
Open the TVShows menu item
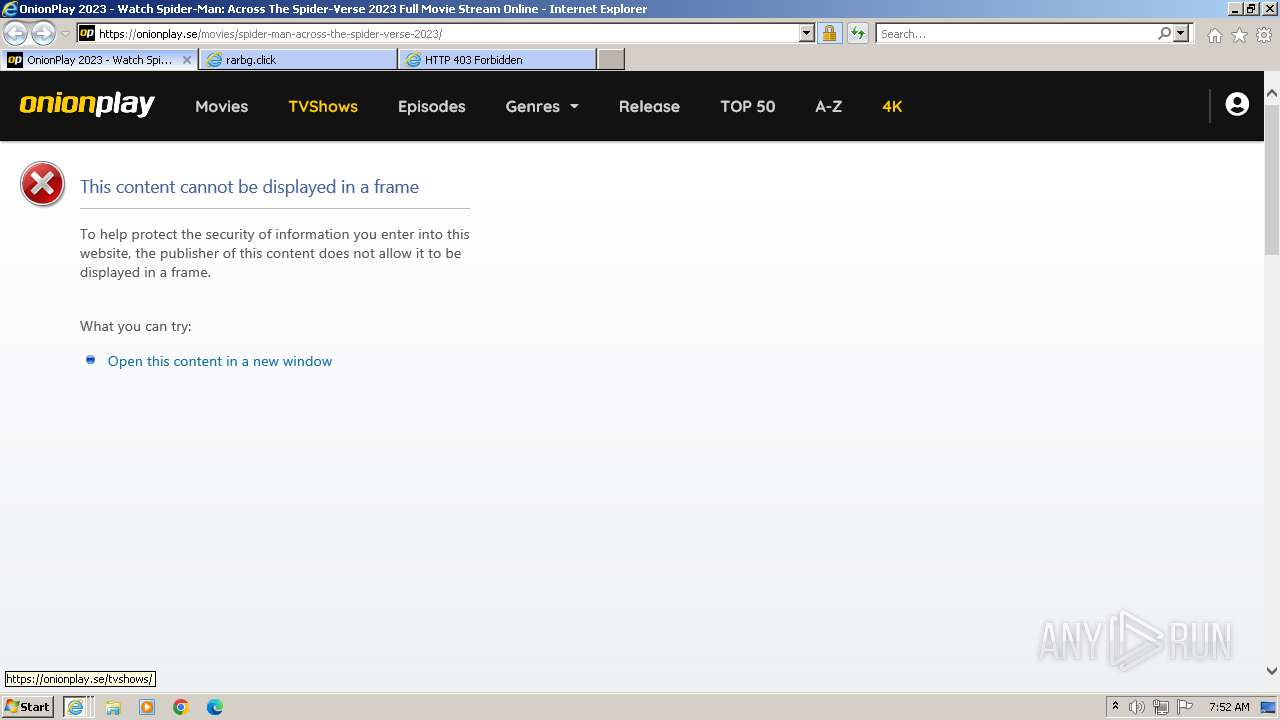click(323, 106)
